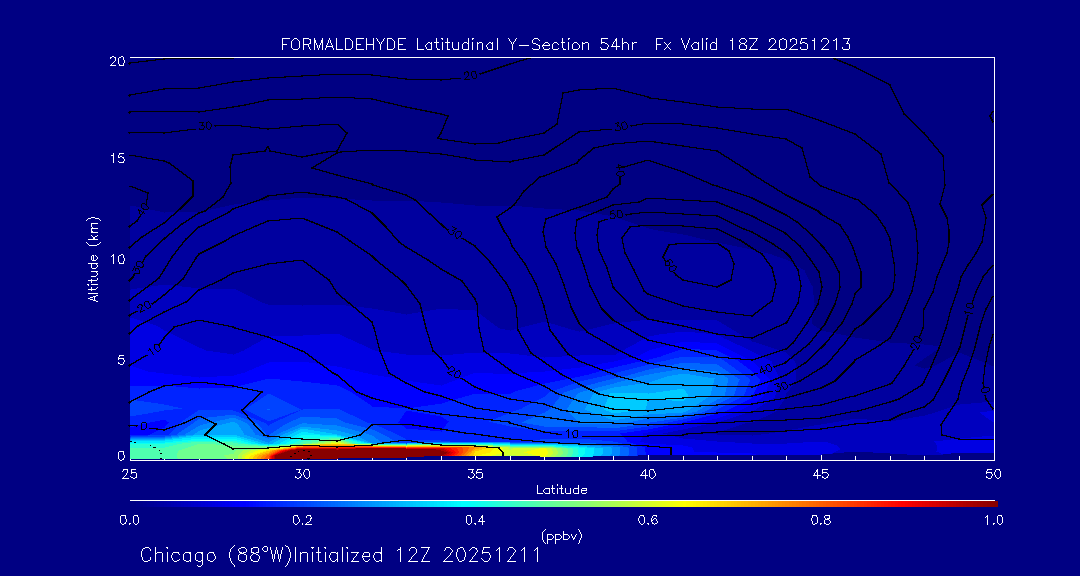Click the light blue plume below the contour core
The height and width of the screenshot is (576, 1080).
tap(650, 395)
